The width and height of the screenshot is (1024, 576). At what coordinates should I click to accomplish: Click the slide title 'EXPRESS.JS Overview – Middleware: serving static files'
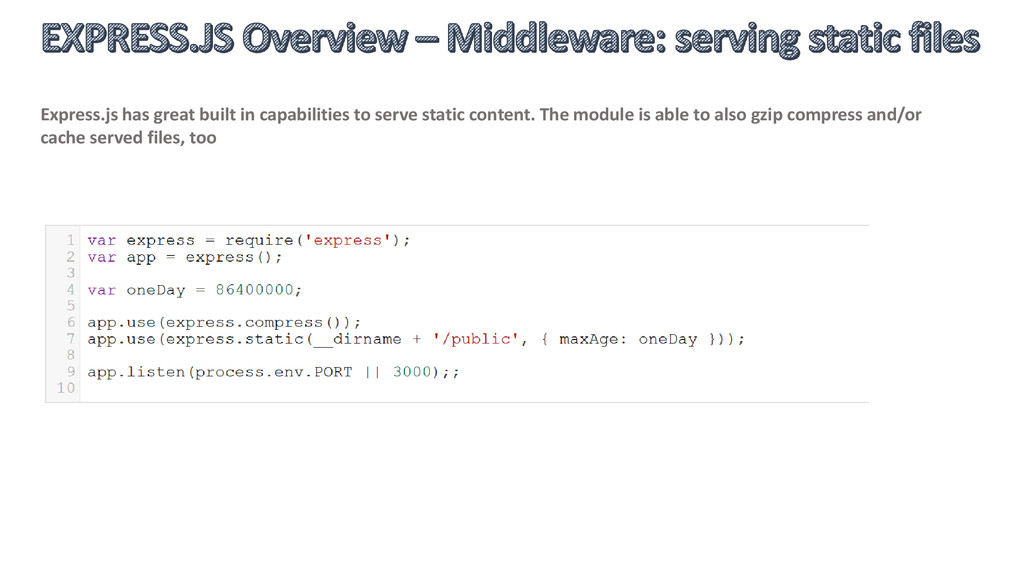point(510,39)
